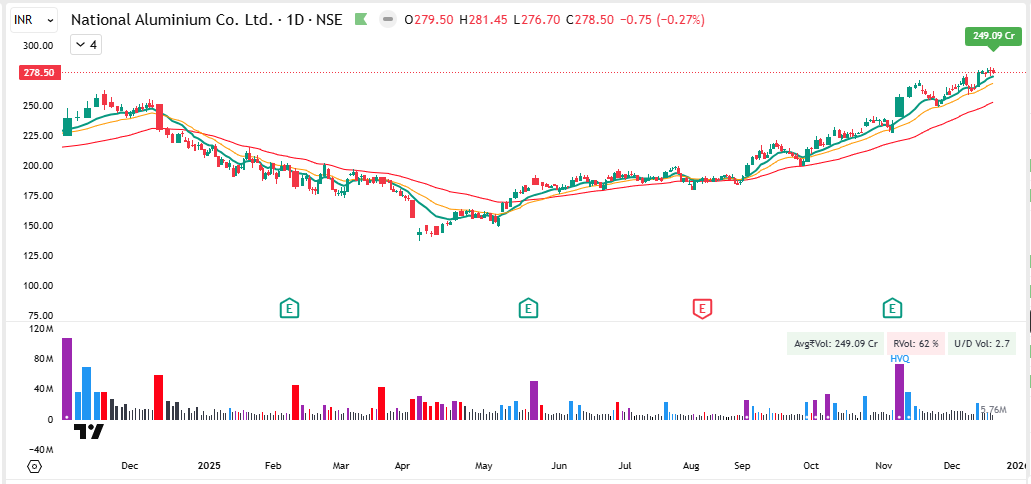Click the O279.50 open price value
Screen dimensions: 1031x484
429,20
